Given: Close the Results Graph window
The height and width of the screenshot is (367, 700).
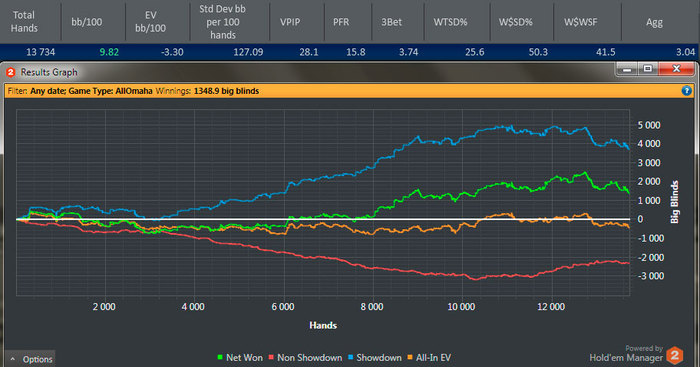Looking at the screenshot, I should click(x=676, y=69).
